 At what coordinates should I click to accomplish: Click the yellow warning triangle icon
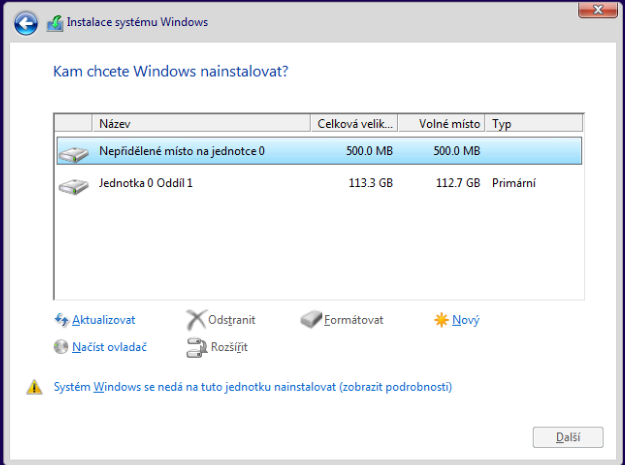[35, 387]
